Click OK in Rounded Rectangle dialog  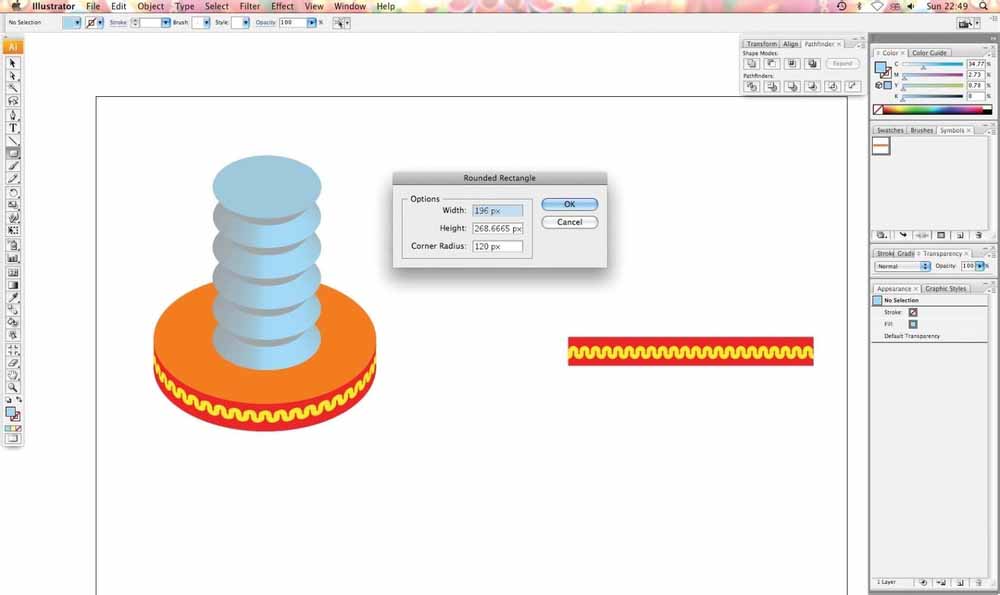point(570,204)
